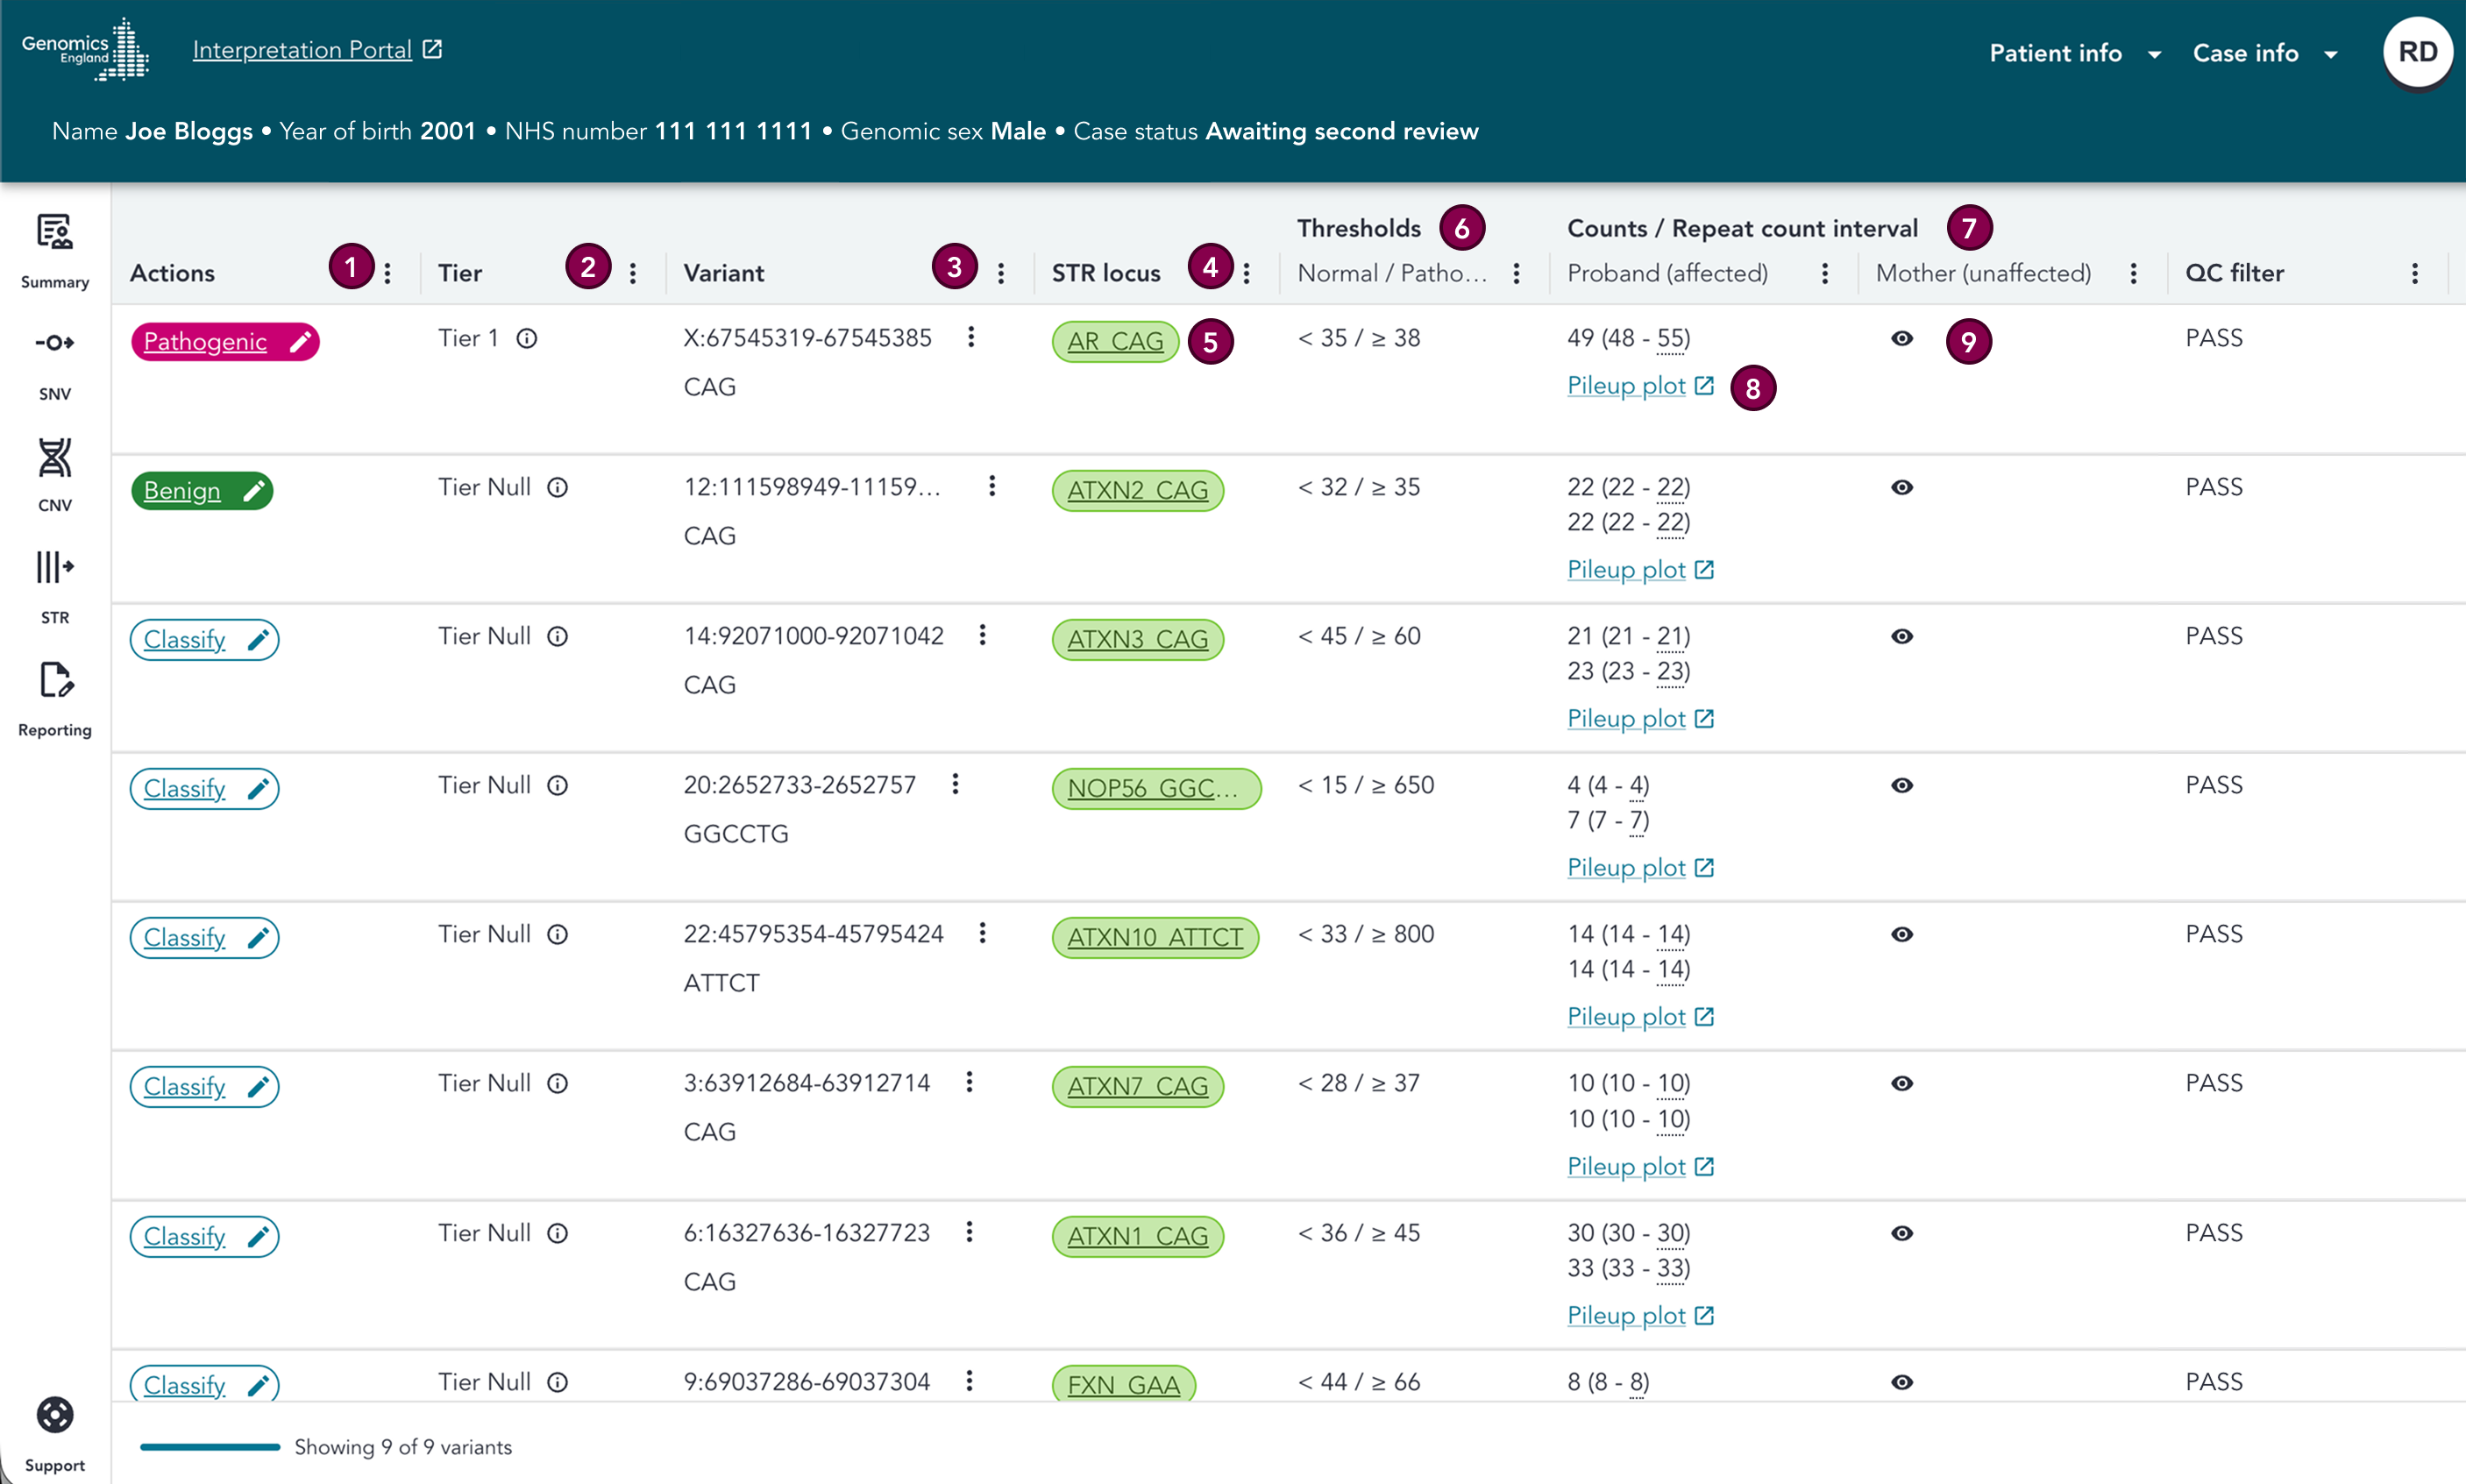Click the ATXN10_ATTCT locus chip
The image size is (2466, 1484).
pyautogui.click(x=1154, y=938)
